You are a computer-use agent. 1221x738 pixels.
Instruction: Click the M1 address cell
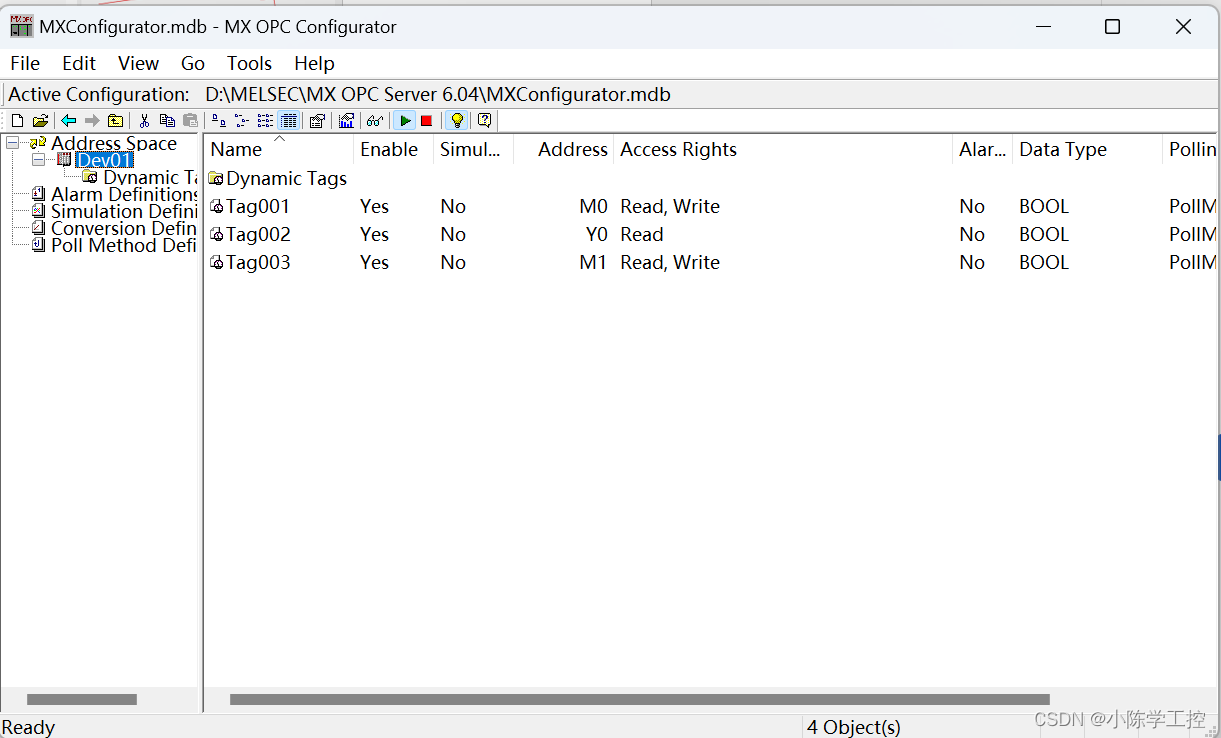(x=593, y=262)
